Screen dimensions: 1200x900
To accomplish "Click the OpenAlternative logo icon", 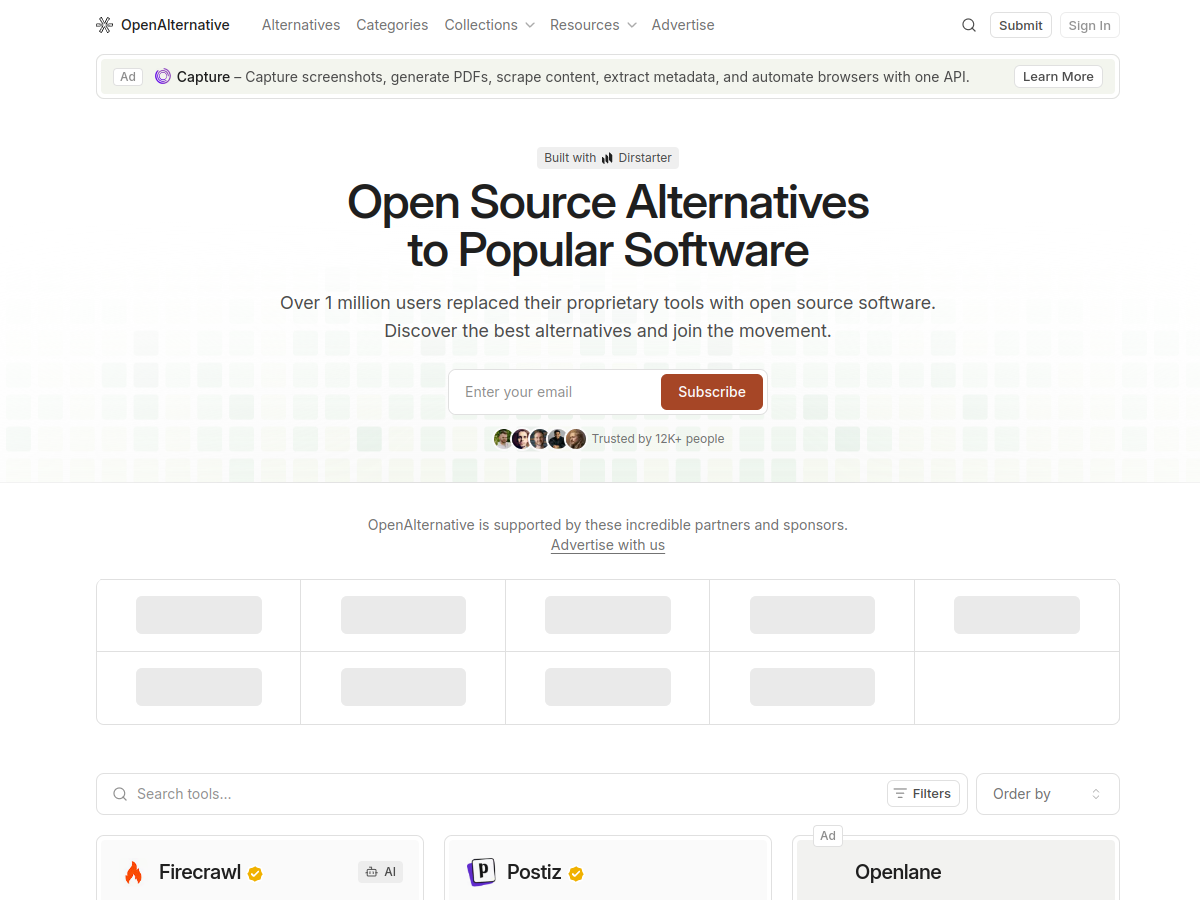I will point(104,25).
